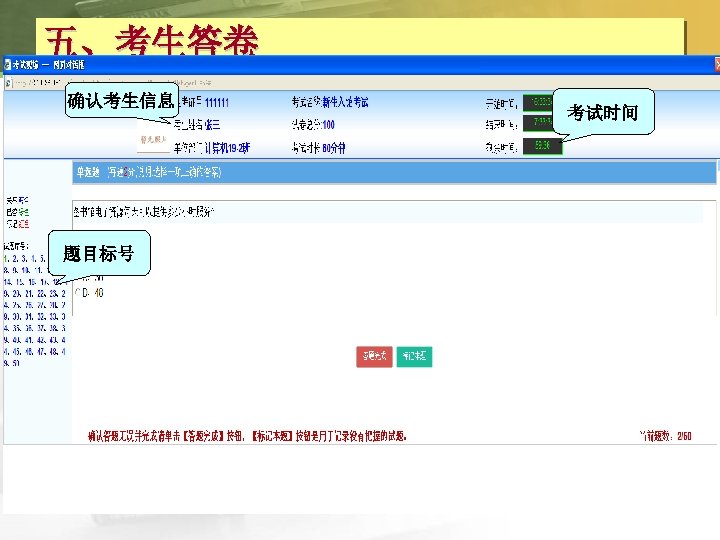Click the candidate ID 111111
The image size is (720, 540).
(x=217, y=102)
